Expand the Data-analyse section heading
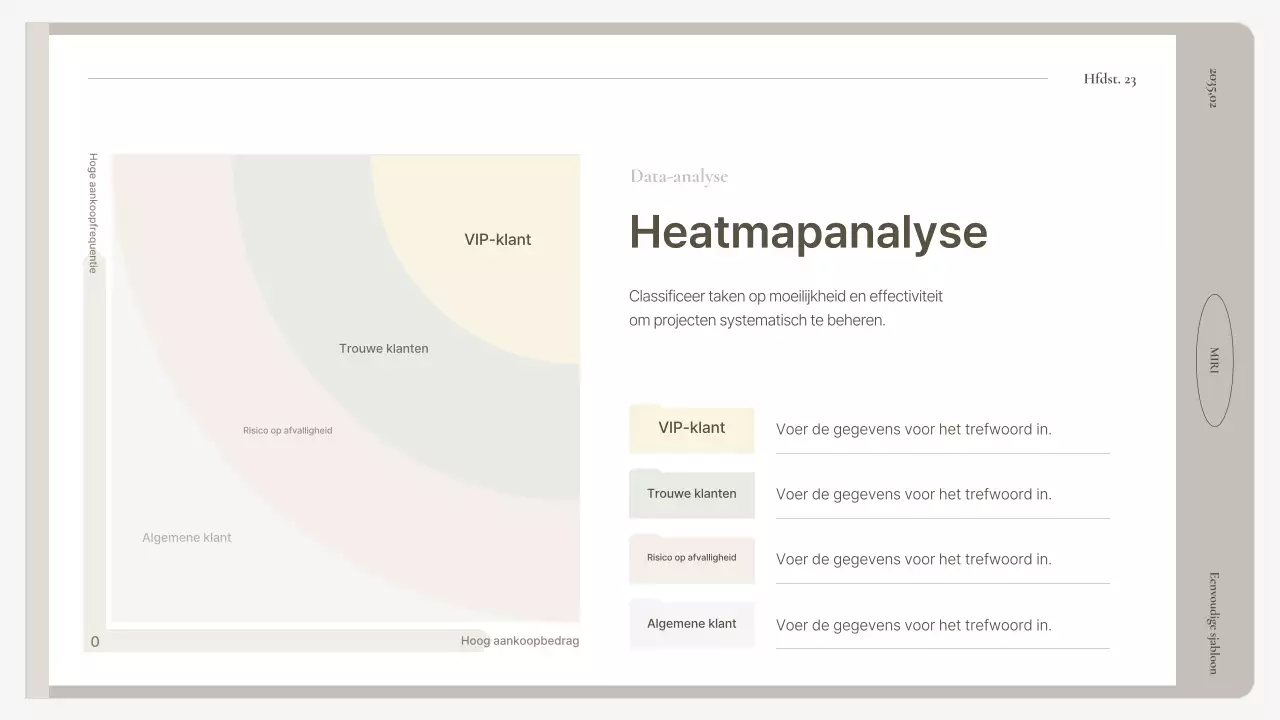This screenshot has height=720, width=1280. (x=678, y=176)
